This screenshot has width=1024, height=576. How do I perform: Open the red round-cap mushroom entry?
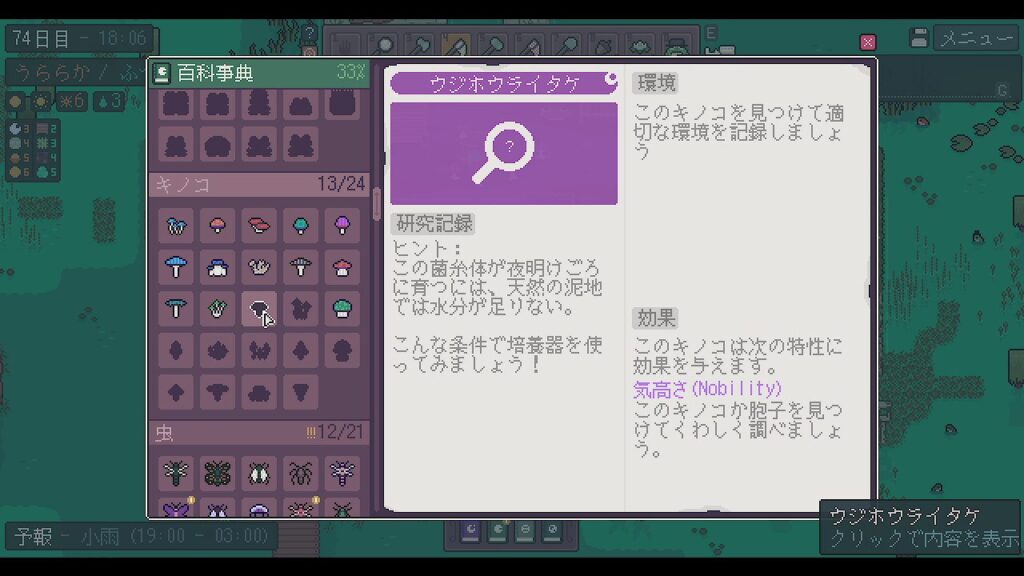point(217,226)
